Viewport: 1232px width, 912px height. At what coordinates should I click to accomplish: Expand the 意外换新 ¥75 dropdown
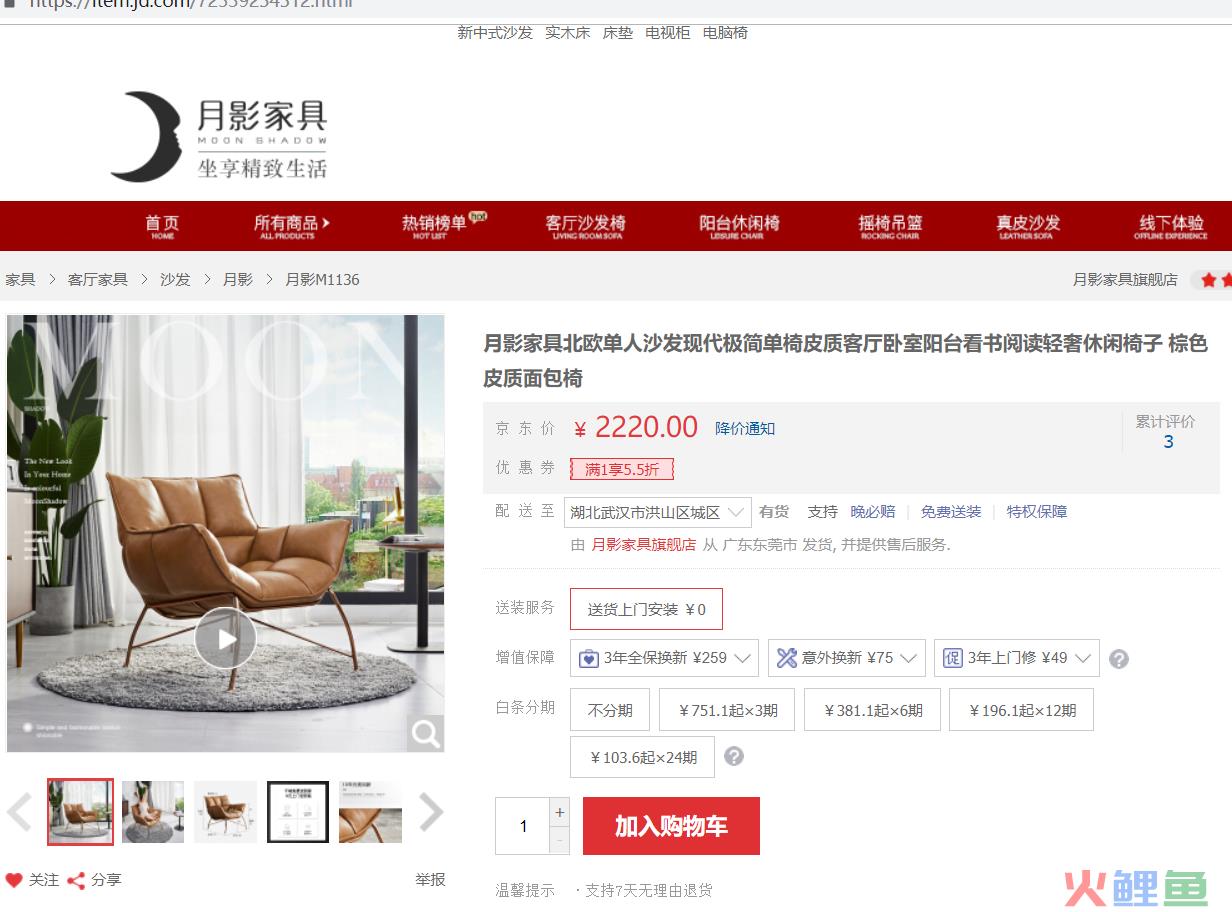click(847, 658)
